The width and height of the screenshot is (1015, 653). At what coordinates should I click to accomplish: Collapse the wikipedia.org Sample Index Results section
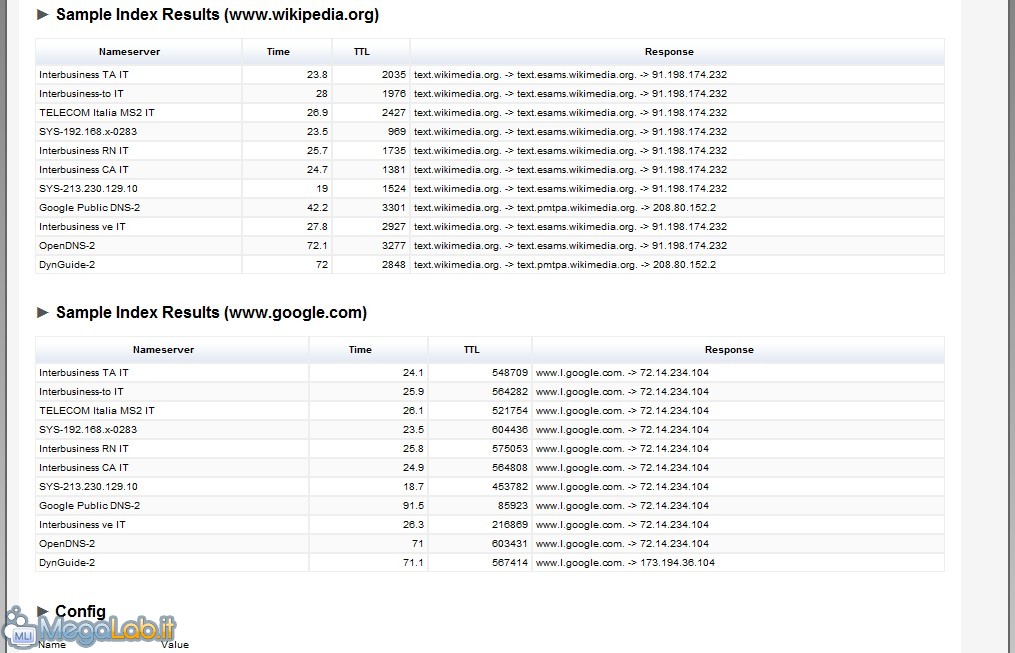tap(43, 14)
